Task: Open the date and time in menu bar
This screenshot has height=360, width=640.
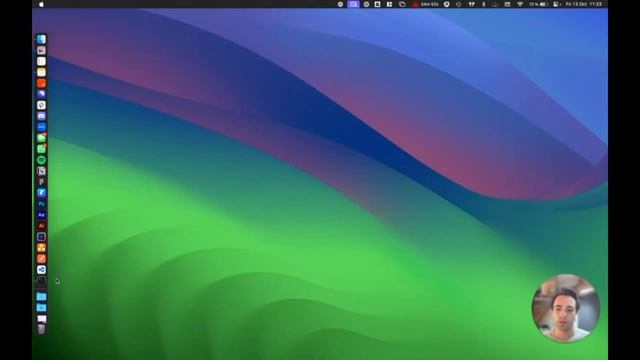Action: (584, 4)
